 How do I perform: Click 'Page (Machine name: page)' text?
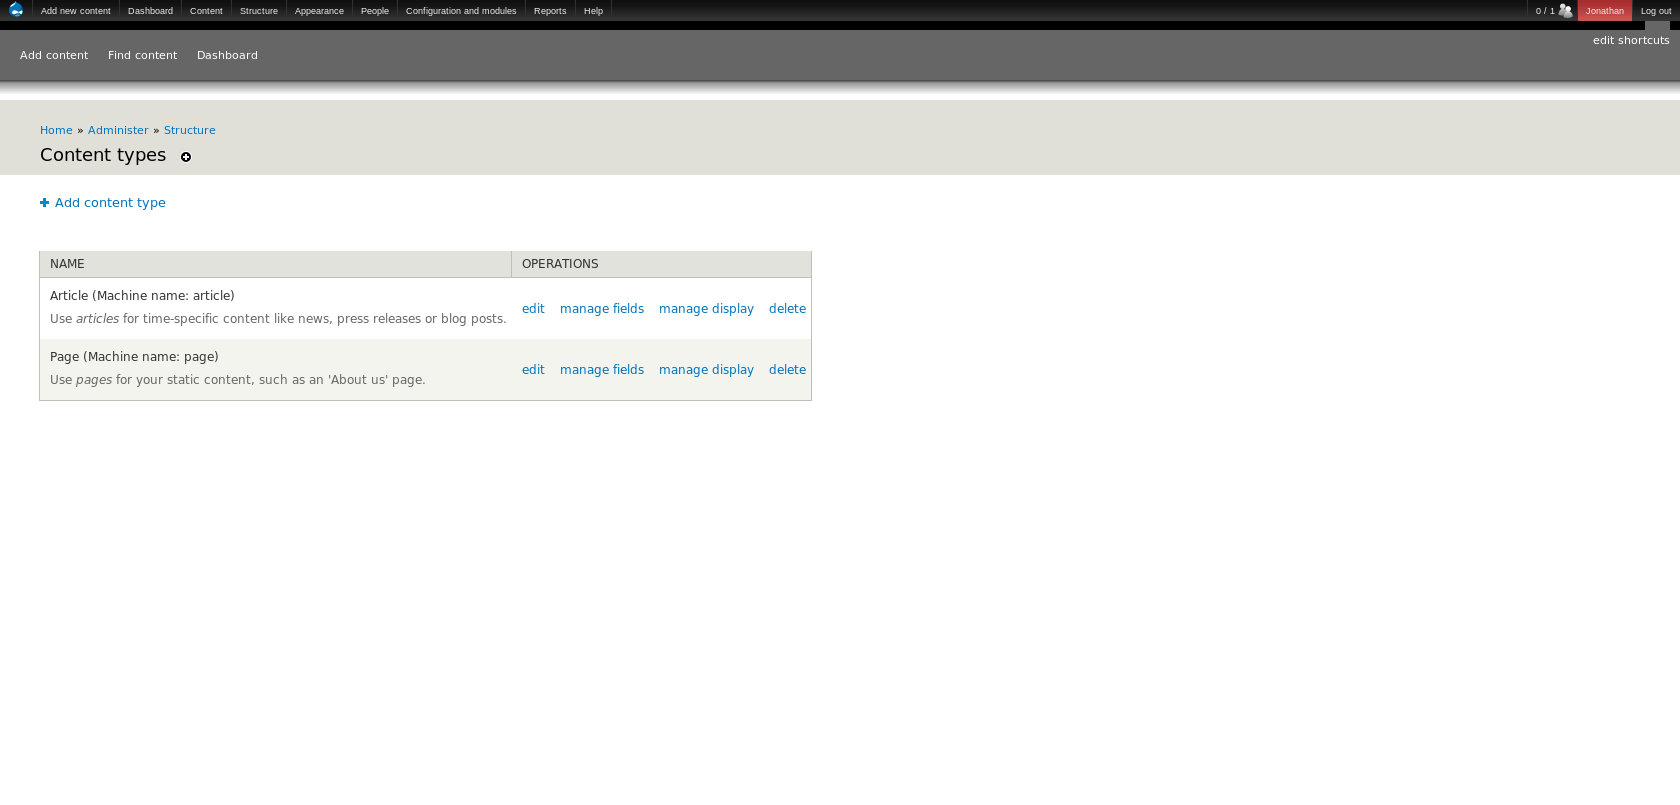(x=134, y=357)
